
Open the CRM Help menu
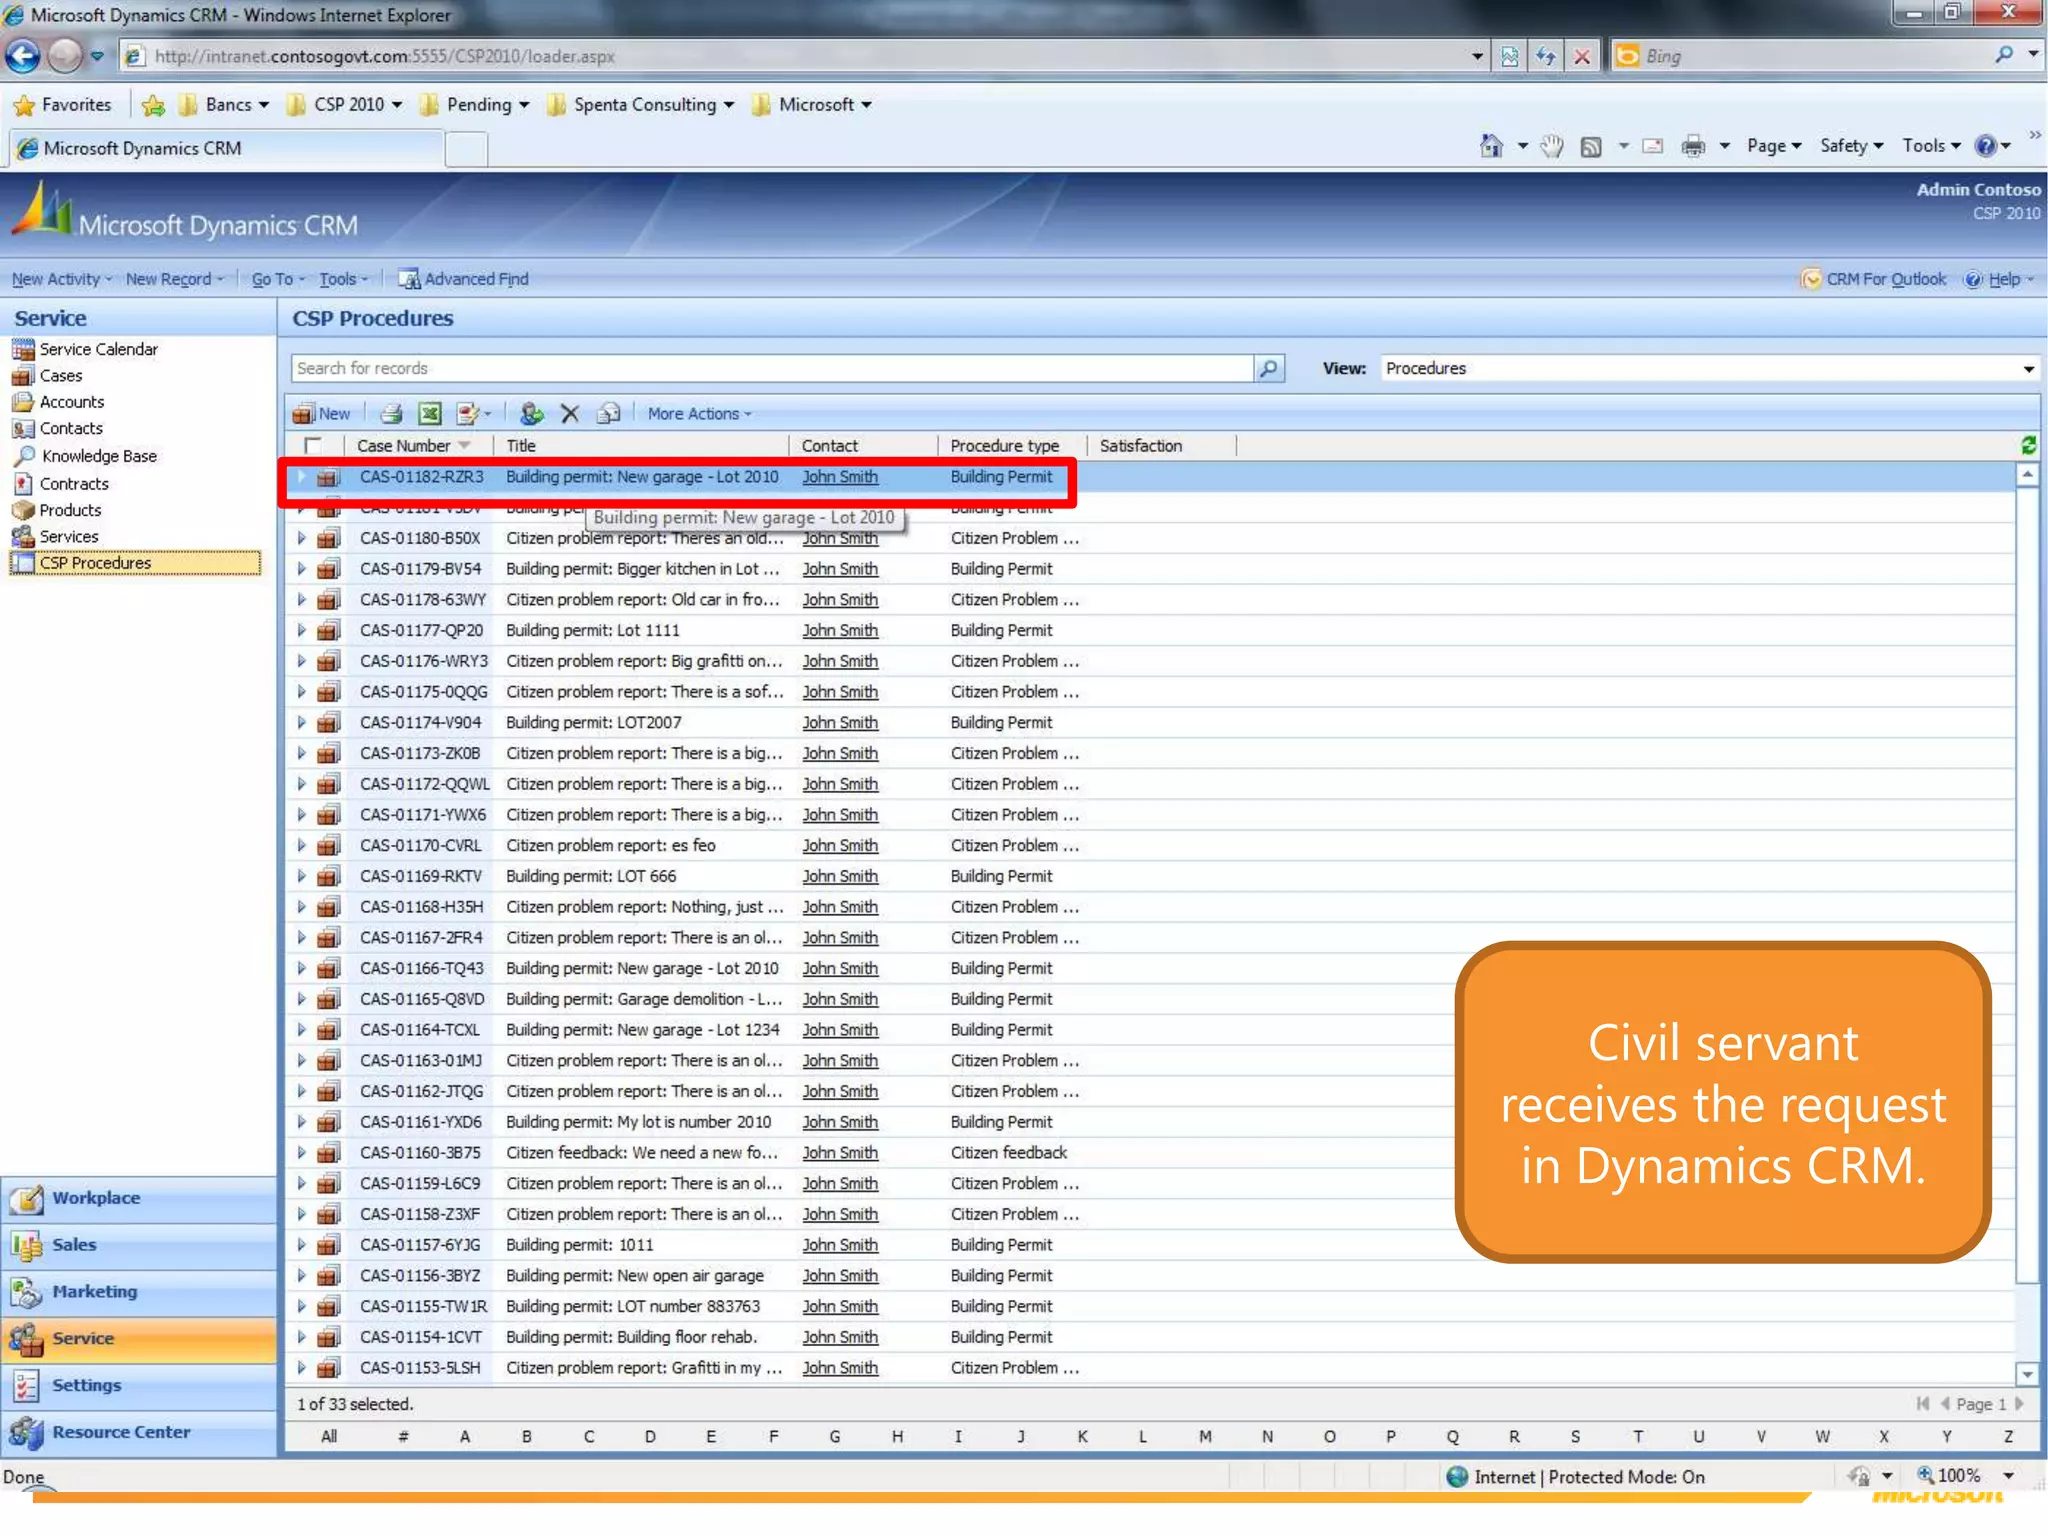pos(2001,279)
